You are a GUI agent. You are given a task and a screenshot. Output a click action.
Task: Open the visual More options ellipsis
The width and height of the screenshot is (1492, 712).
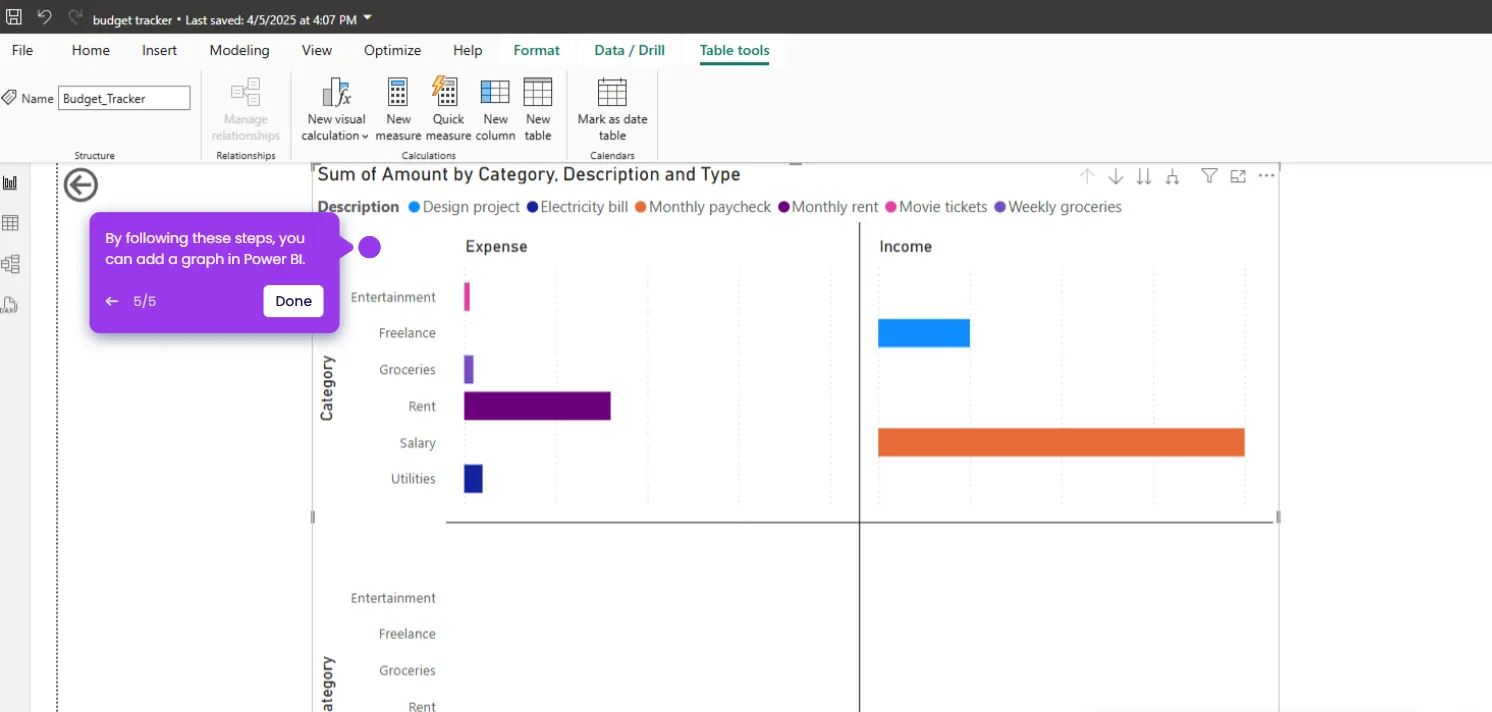[x=1266, y=176]
